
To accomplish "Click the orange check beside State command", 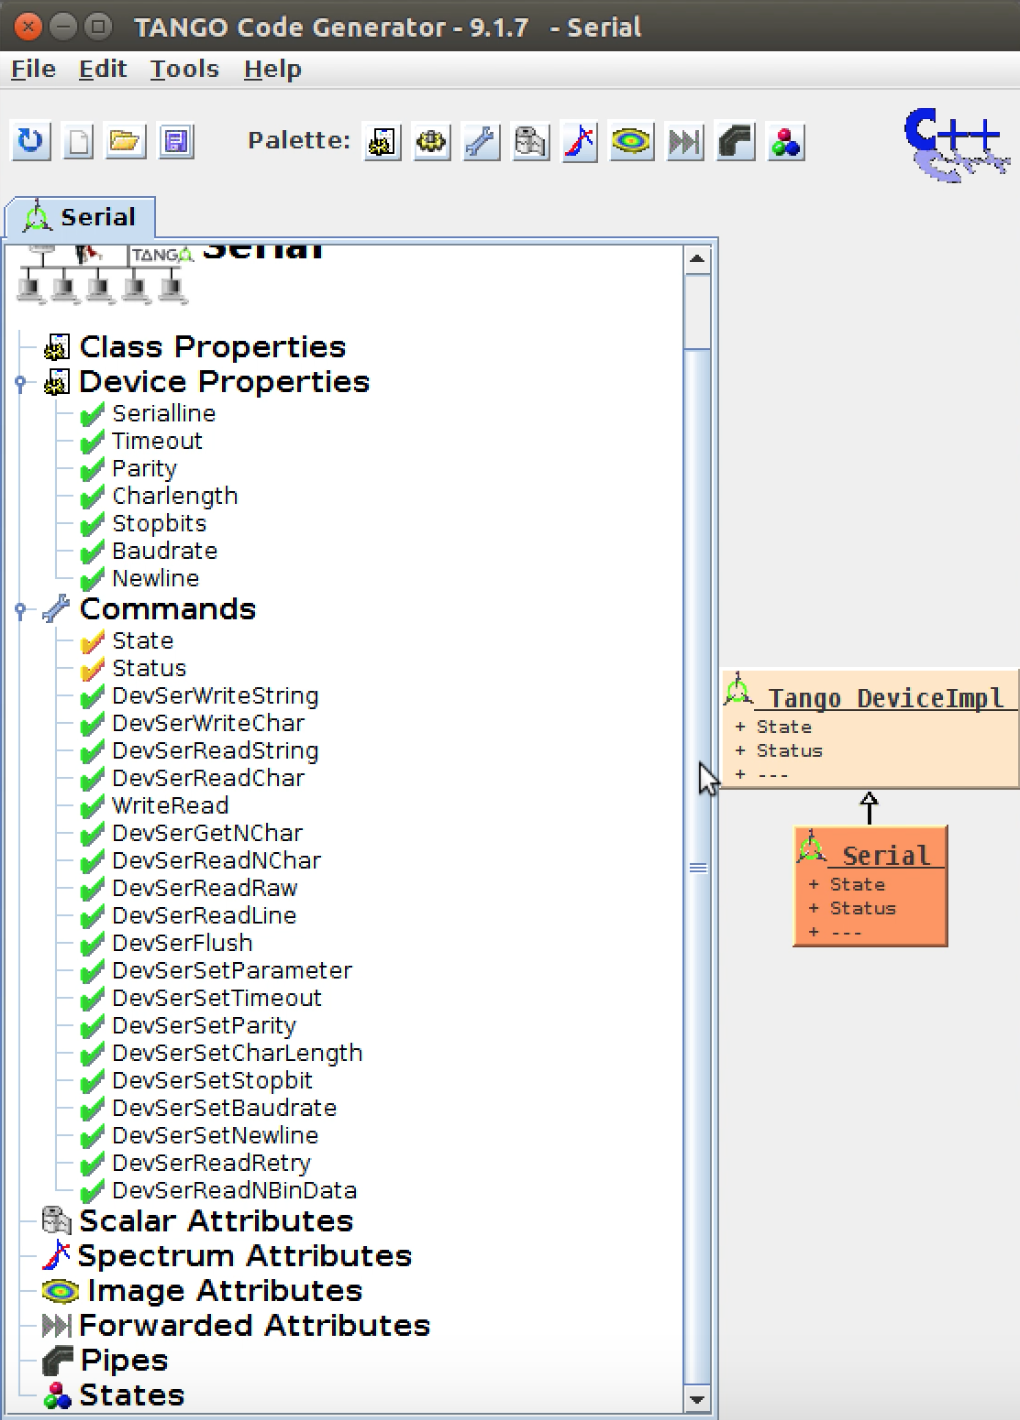I will [93, 641].
